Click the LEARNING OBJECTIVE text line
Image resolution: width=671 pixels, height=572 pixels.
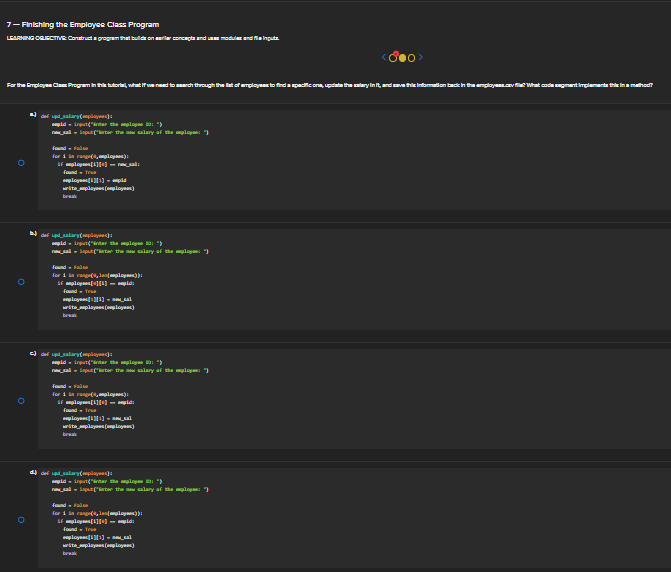[x=143, y=39]
